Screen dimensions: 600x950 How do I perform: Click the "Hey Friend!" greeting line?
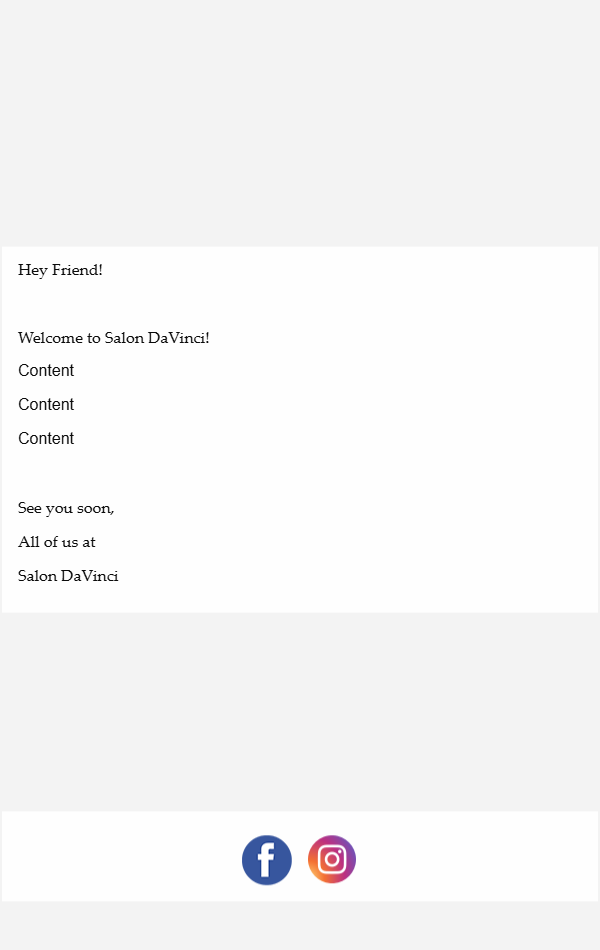[60, 270]
